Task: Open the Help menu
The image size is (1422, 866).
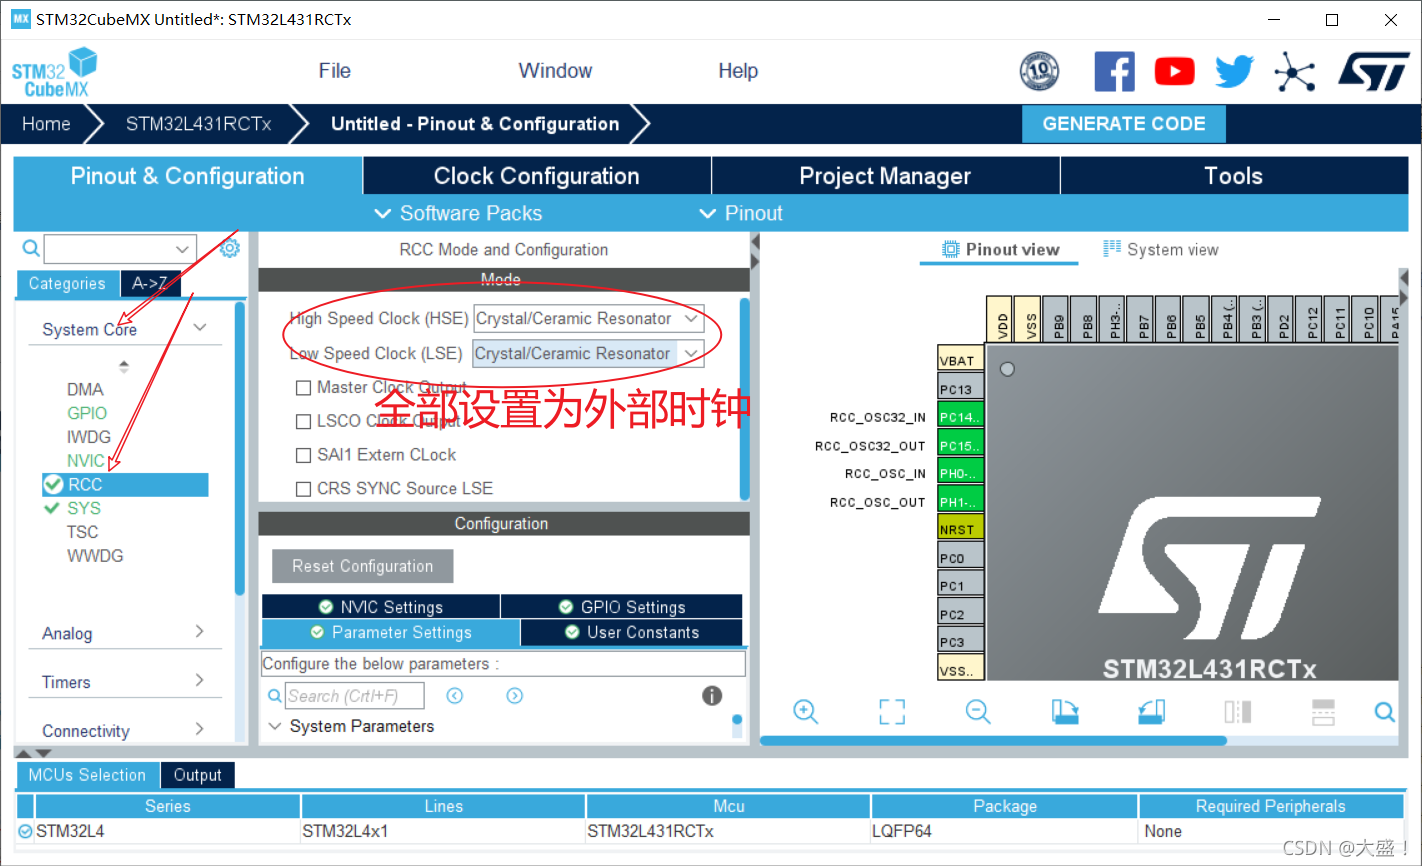Action: pyautogui.click(x=738, y=71)
